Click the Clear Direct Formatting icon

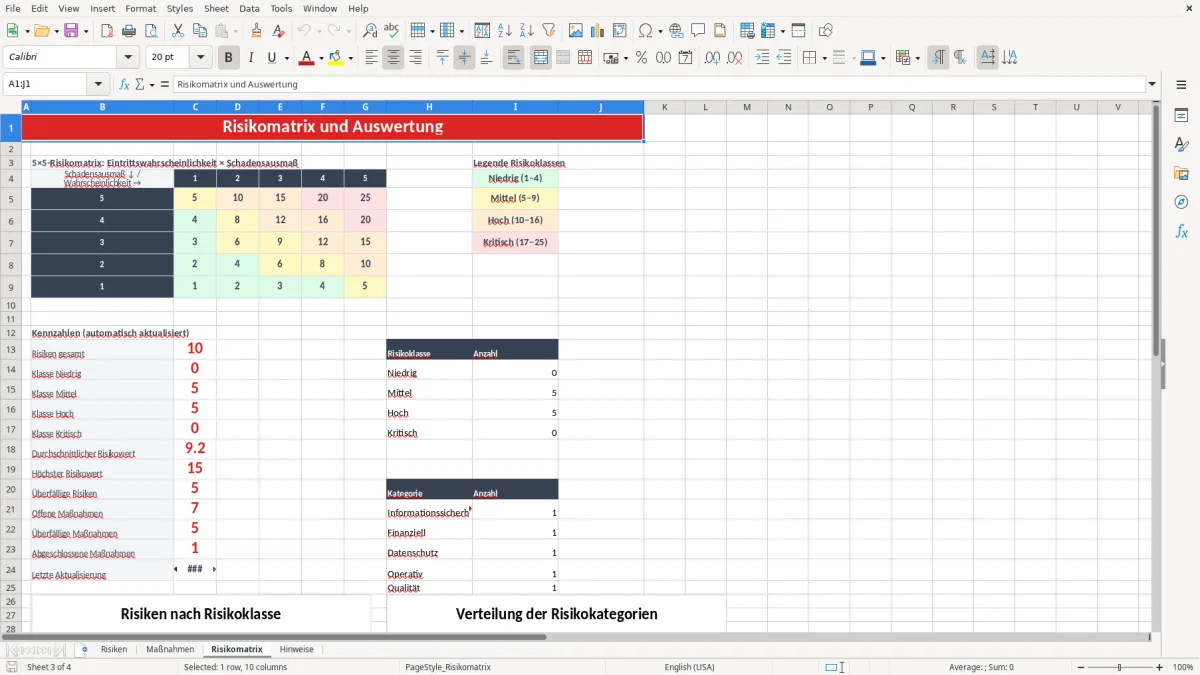[x=279, y=30]
